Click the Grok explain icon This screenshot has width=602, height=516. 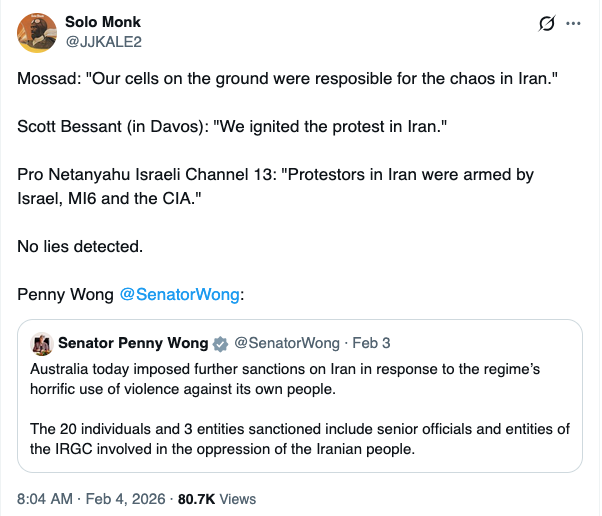tap(547, 23)
